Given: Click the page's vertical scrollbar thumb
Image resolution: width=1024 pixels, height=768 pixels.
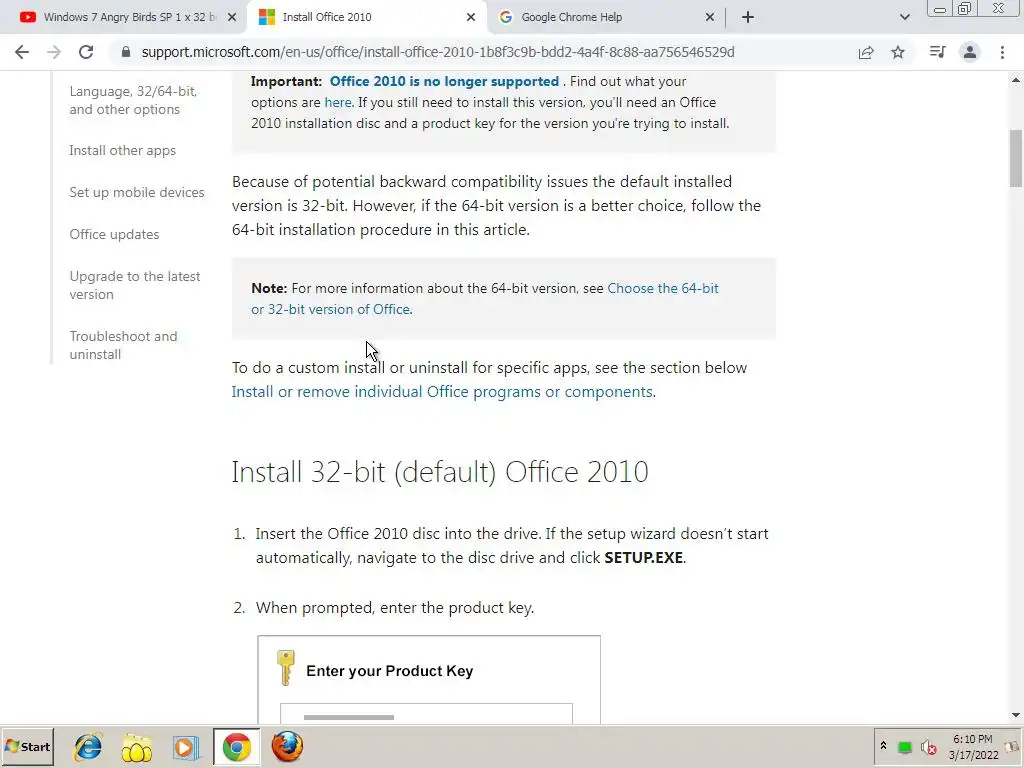Looking at the screenshot, I should pos(1016,158).
